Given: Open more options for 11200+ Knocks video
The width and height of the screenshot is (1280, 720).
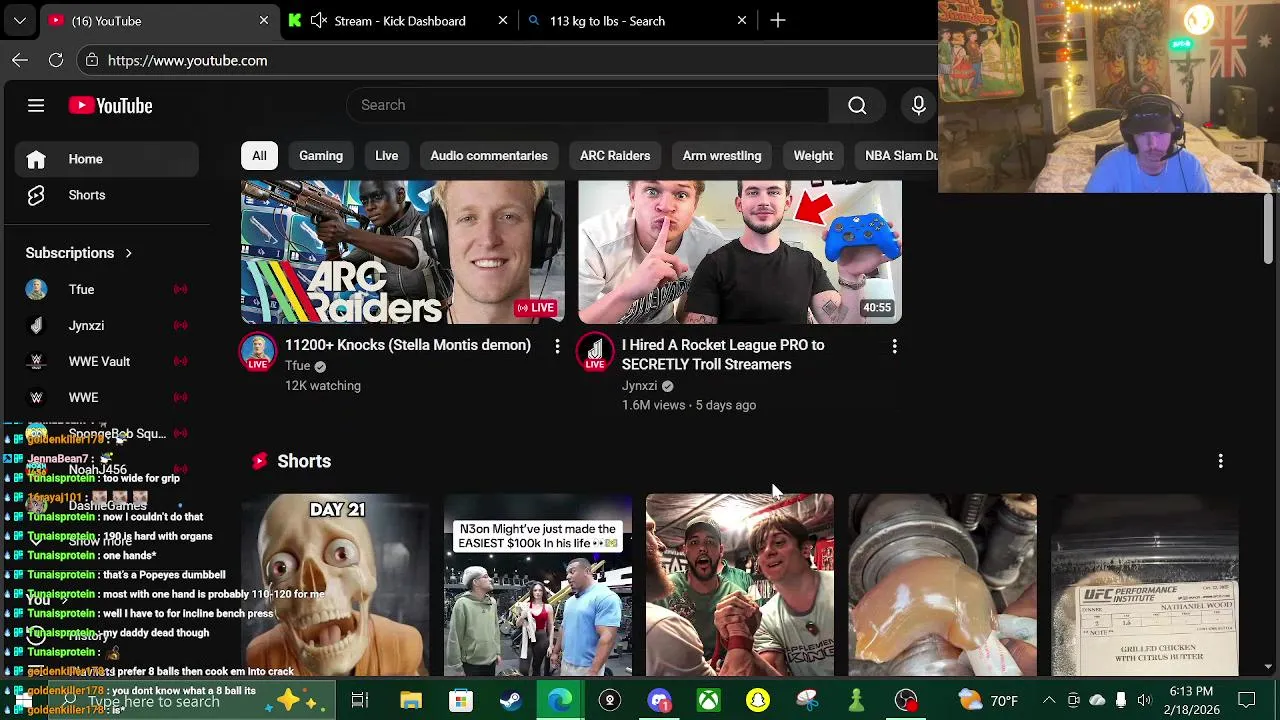Looking at the screenshot, I should 557,346.
